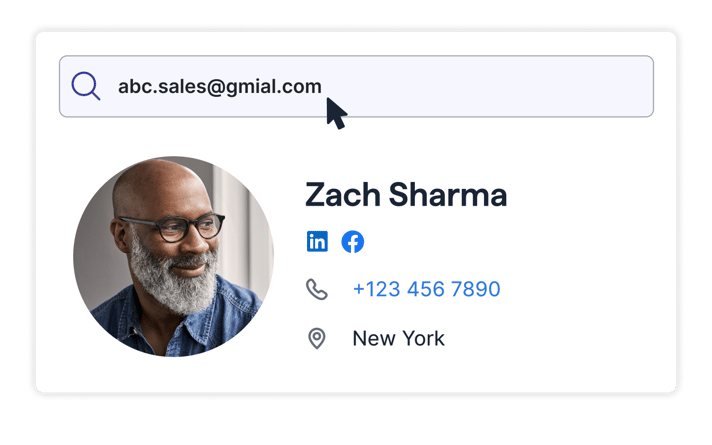This screenshot has width=712, height=445.
Task: Open the Facebook profile icon
Action: [x=353, y=242]
